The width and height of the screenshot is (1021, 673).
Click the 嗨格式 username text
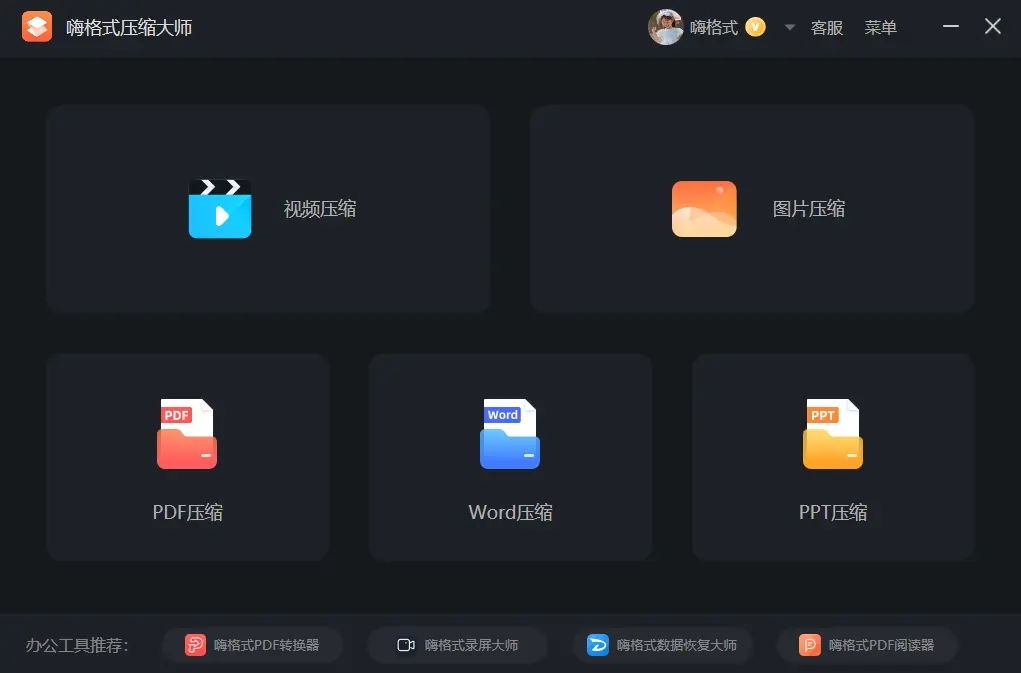point(714,27)
